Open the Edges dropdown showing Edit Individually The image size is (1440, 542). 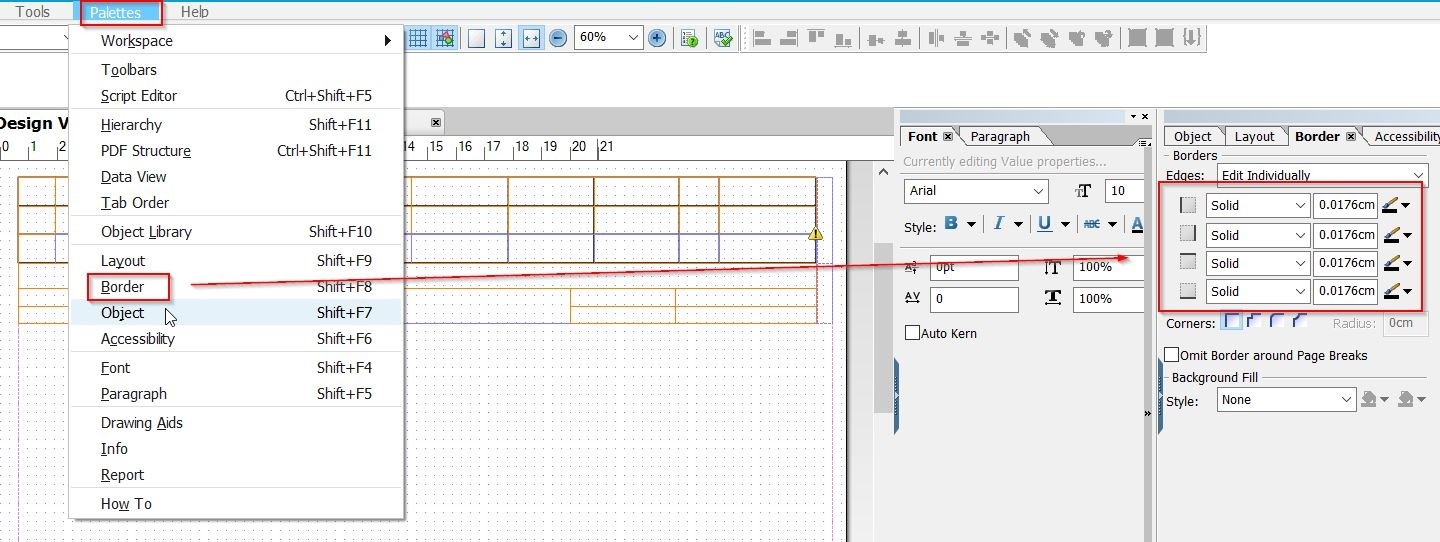pyautogui.click(x=1322, y=175)
